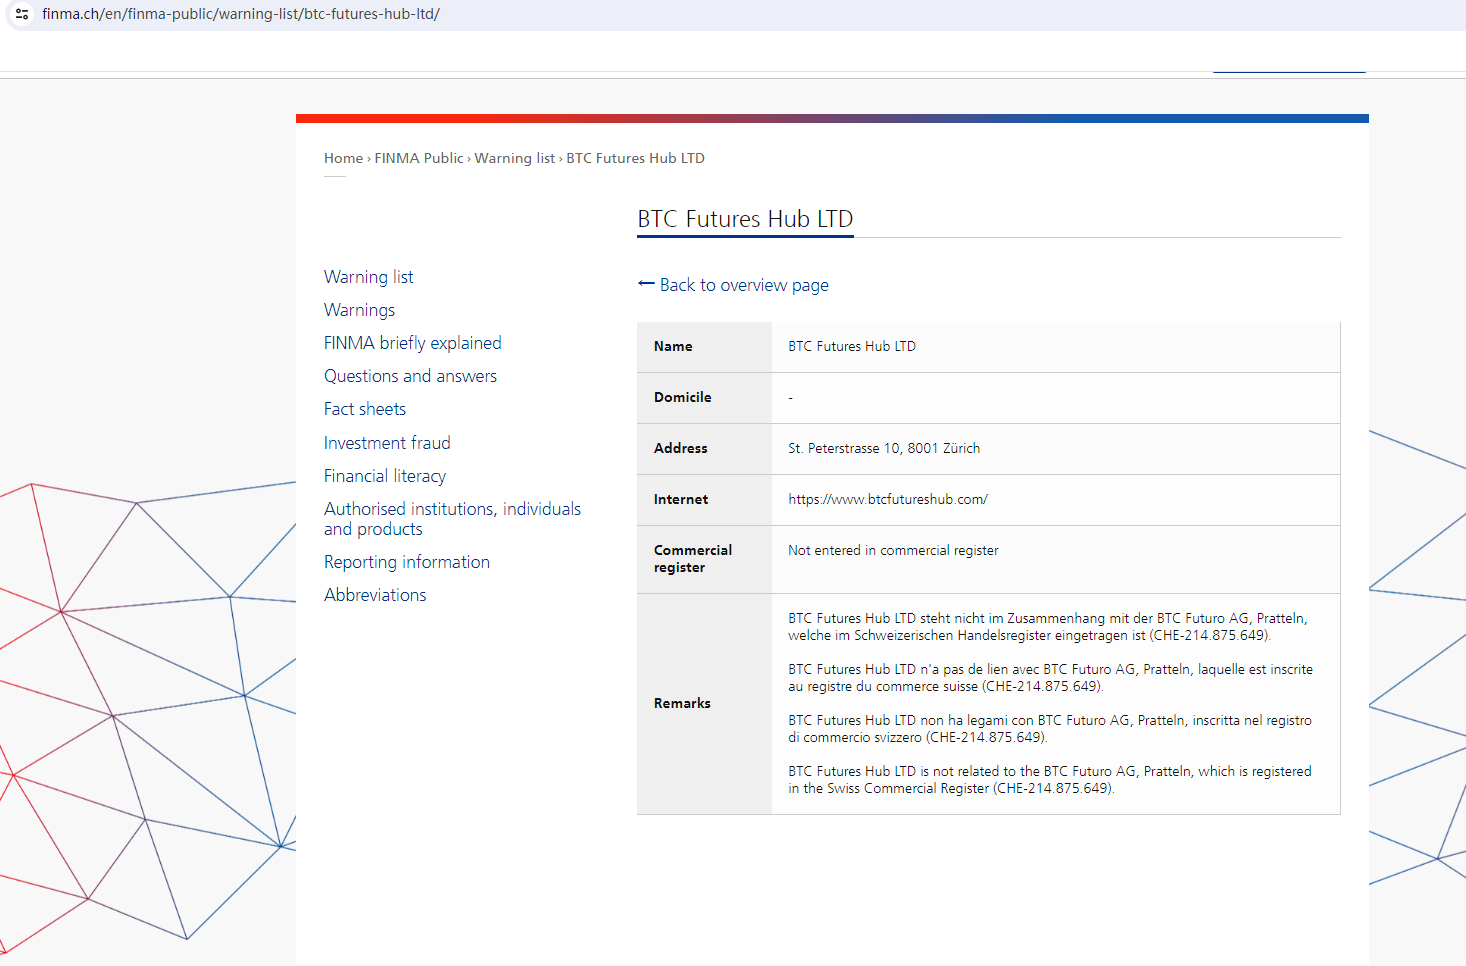This screenshot has height=966, width=1466.
Task: Open FINMA briefly explained page
Action: tap(412, 343)
